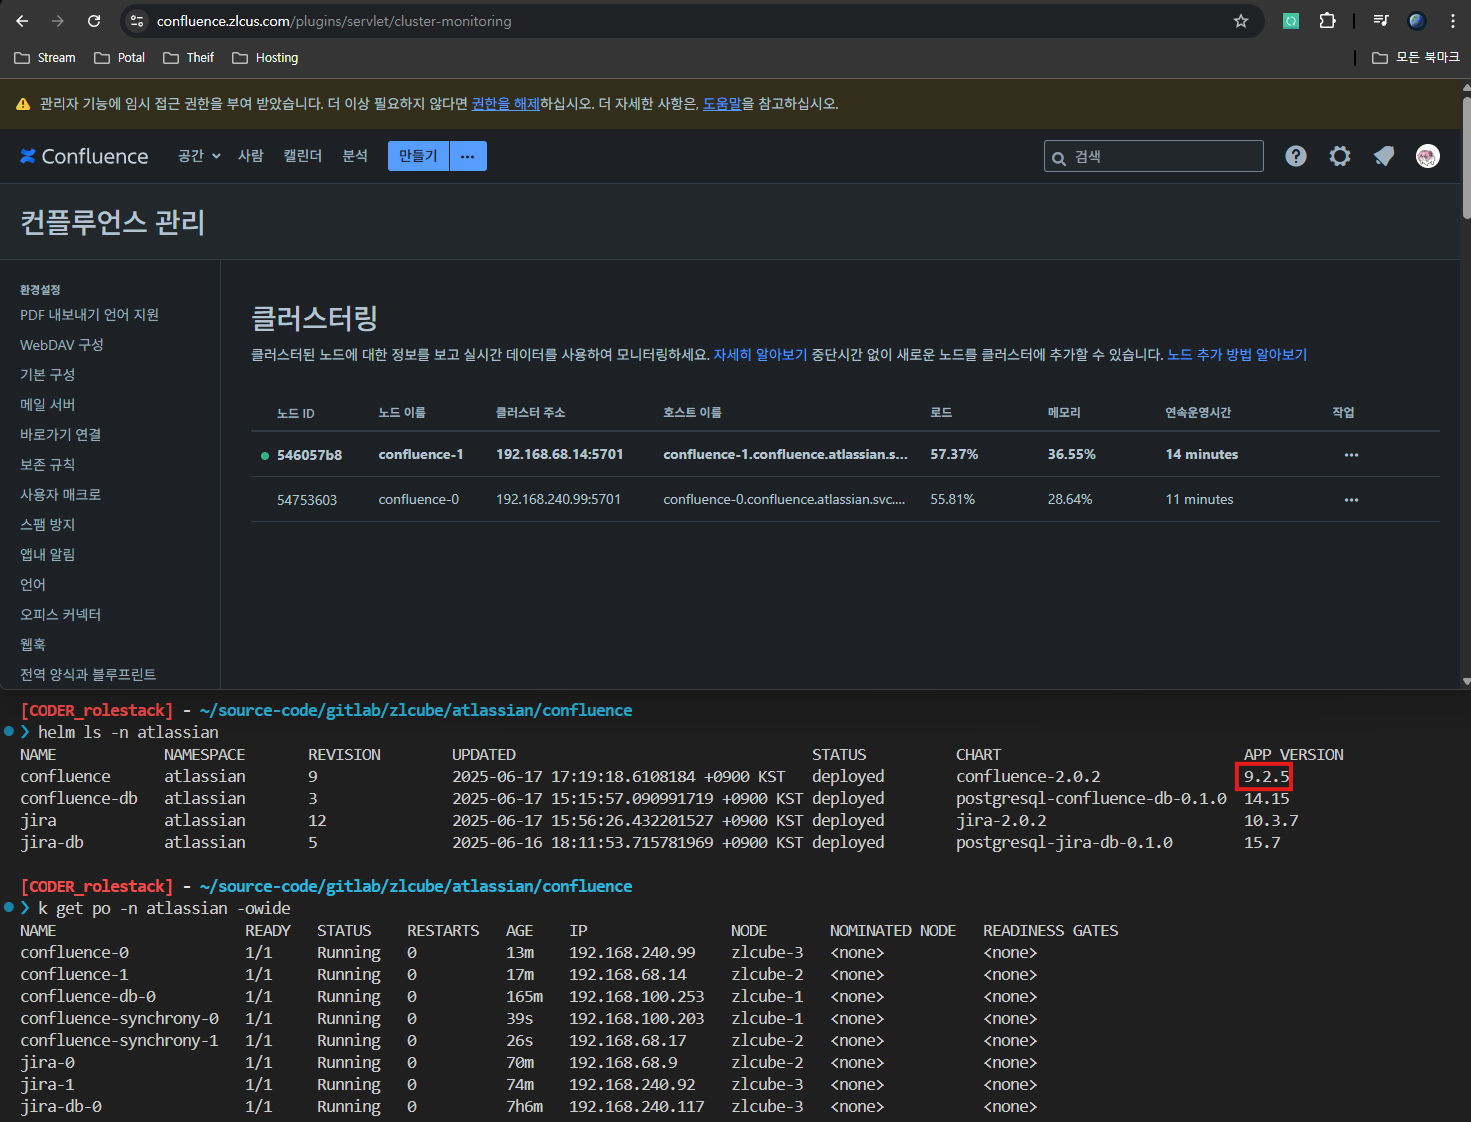This screenshot has height=1122, width=1471.
Task: Open 웹훅 in sidebar
Action: [x=33, y=645]
